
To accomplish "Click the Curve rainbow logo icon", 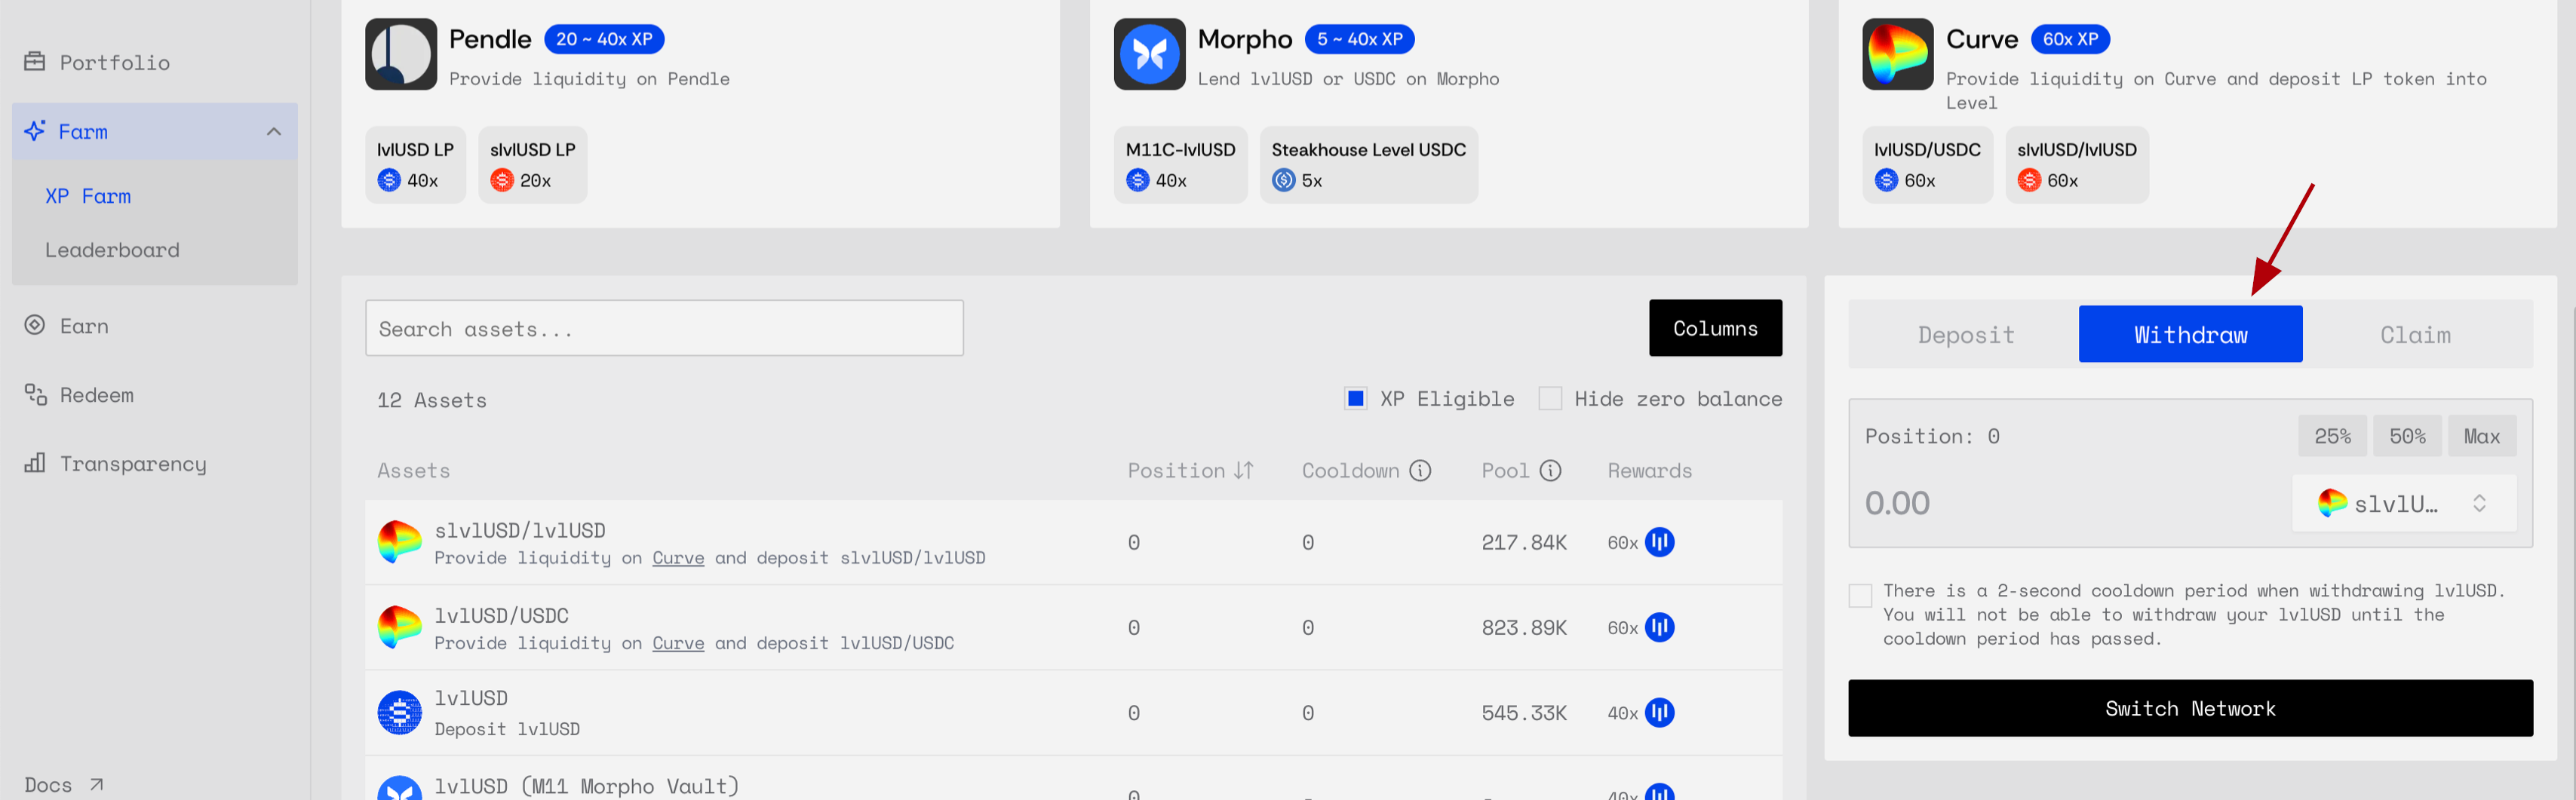I will tap(1897, 54).
